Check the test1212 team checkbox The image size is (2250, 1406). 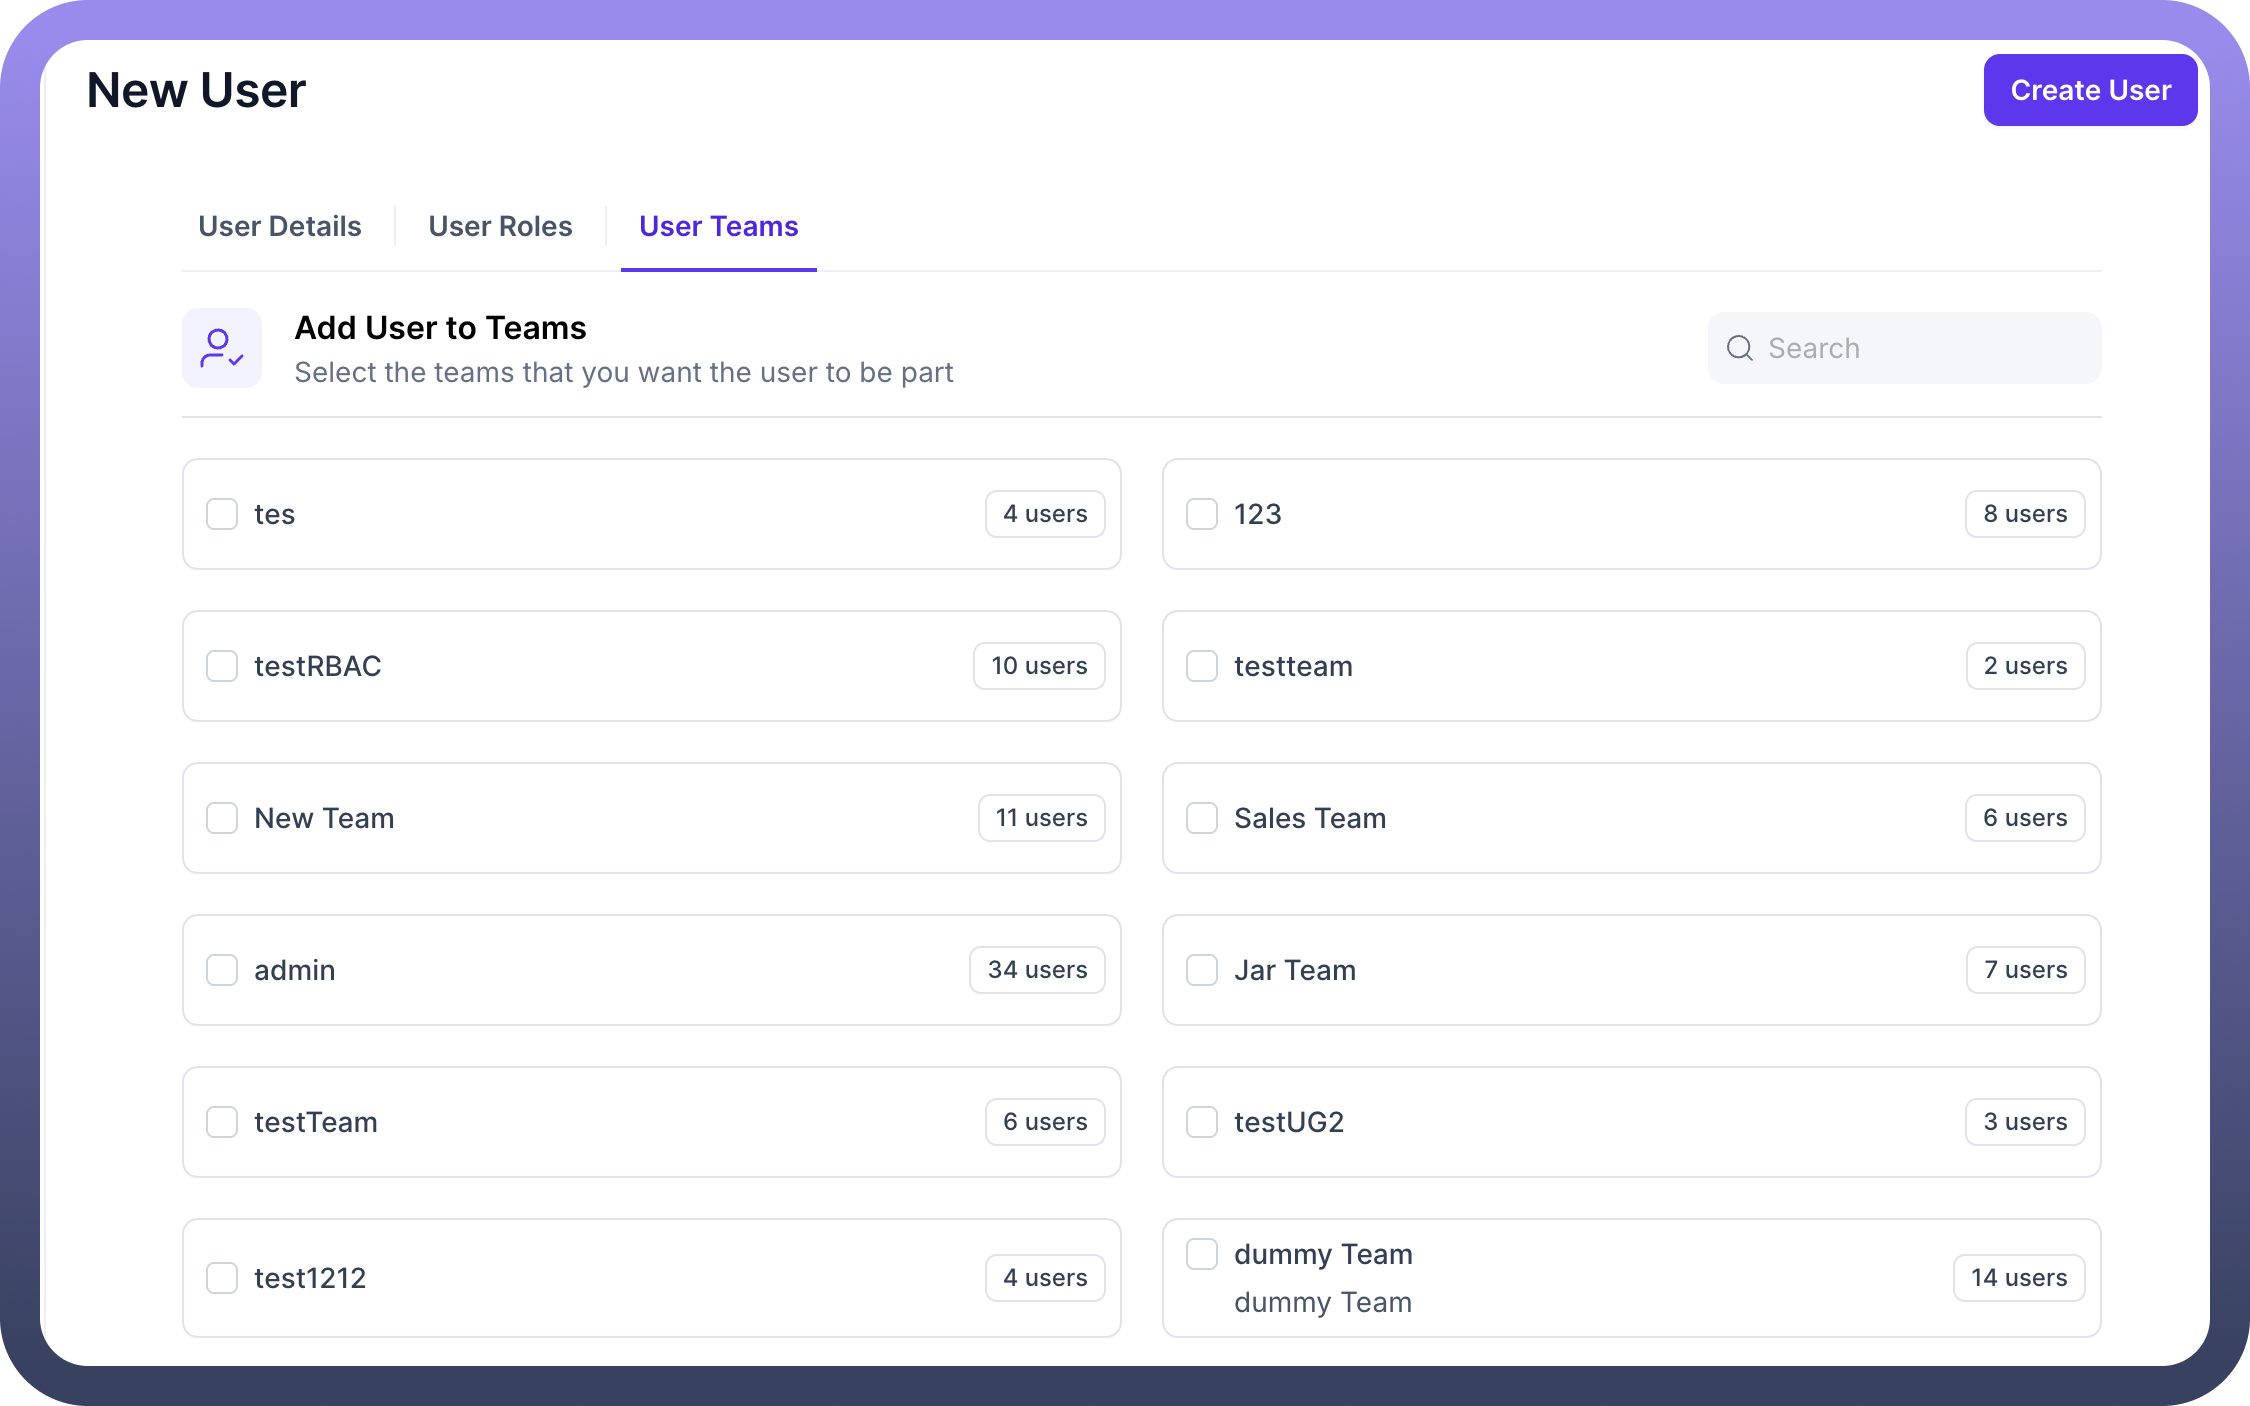click(222, 1278)
